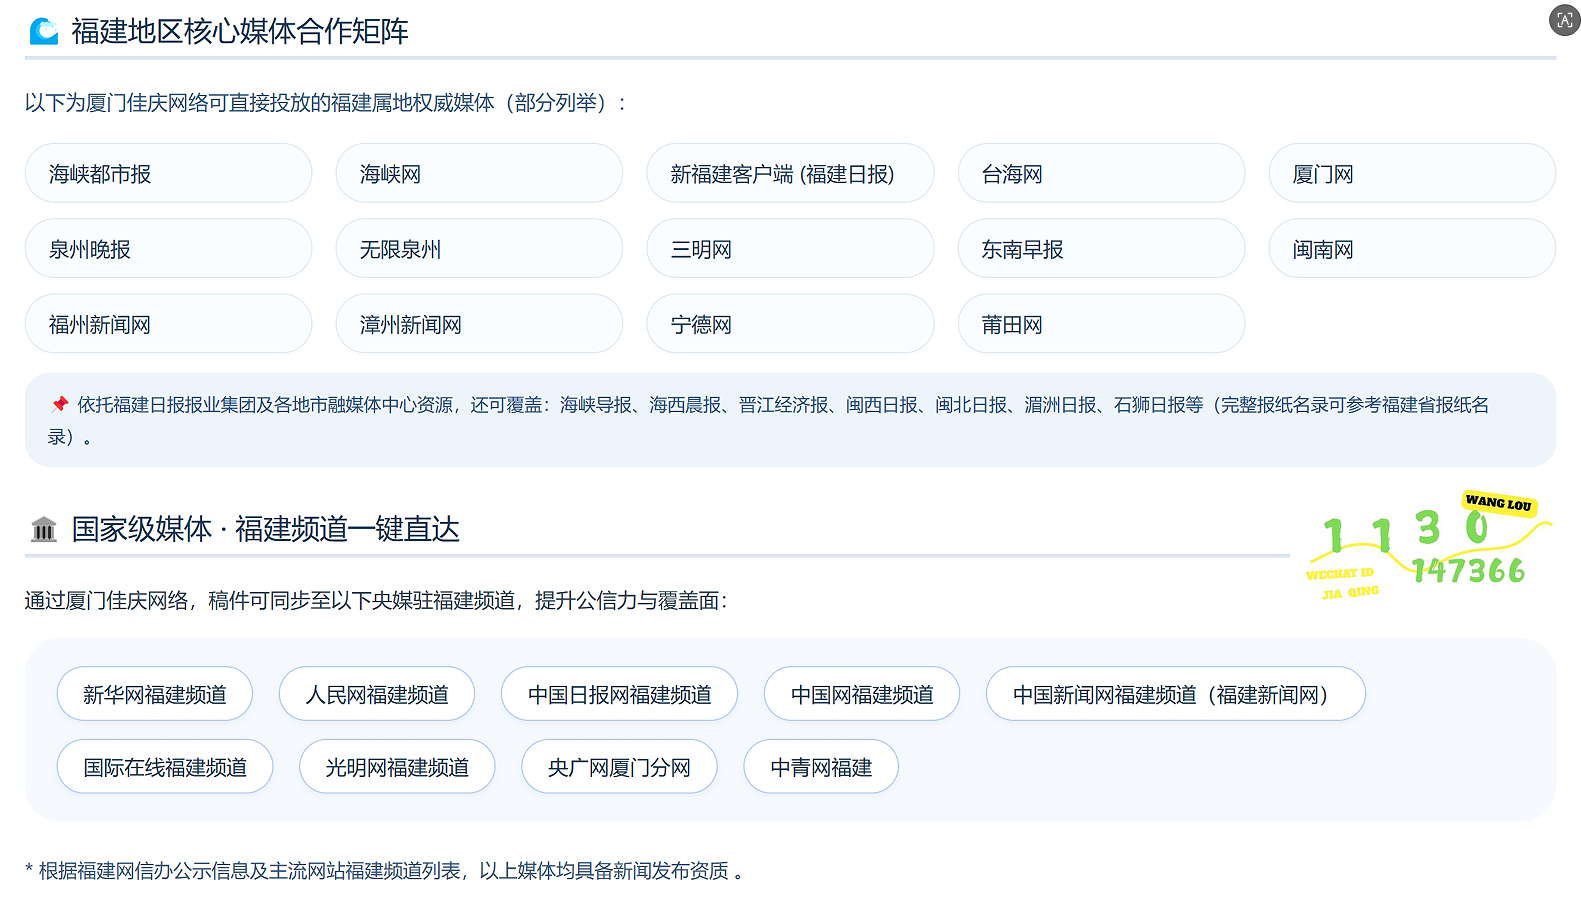Click the bank building icon
The width and height of the screenshot is (1581, 905).
pos(44,529)
